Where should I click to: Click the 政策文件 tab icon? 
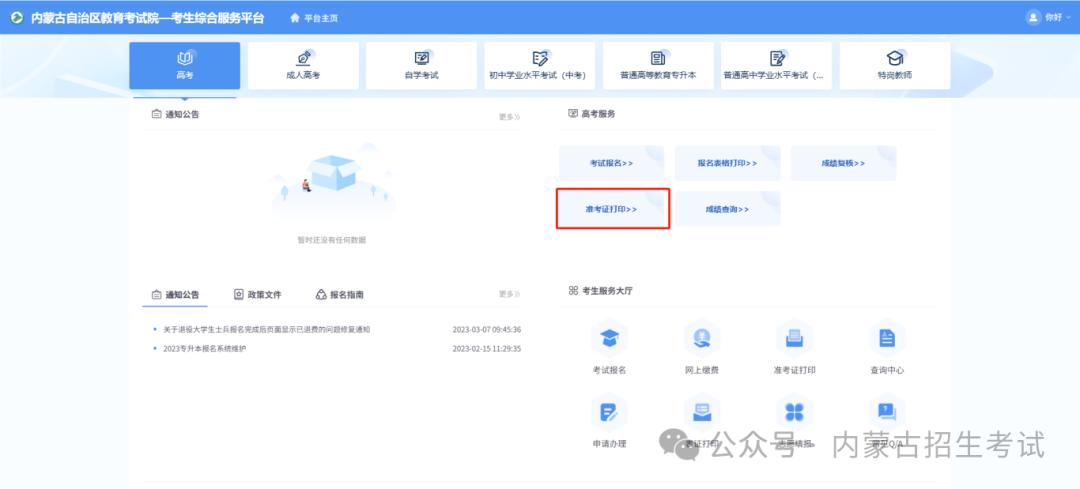click(x=239, y=294)
